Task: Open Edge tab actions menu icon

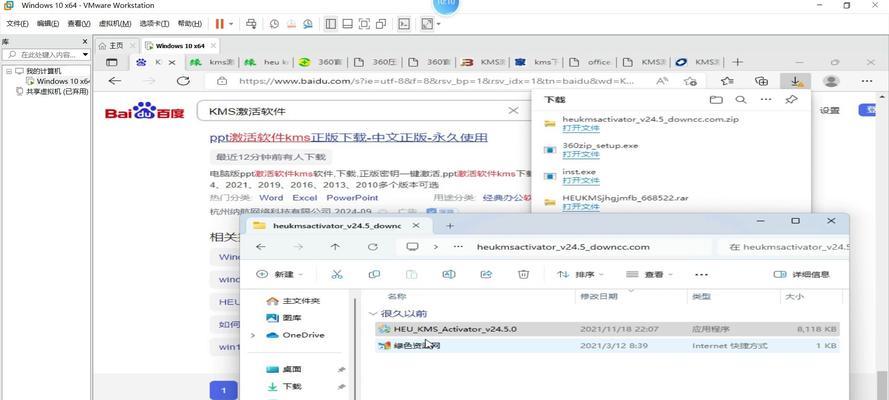Action: point(112,62)
